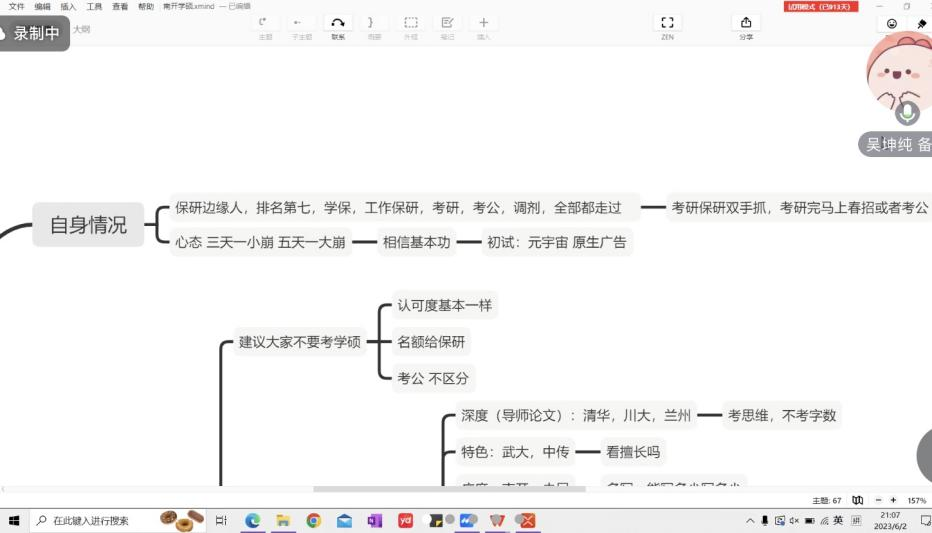The width and height of the screenshot is (932, 533).
Task: Open the emoji marker panel icon
Action: 892,24
